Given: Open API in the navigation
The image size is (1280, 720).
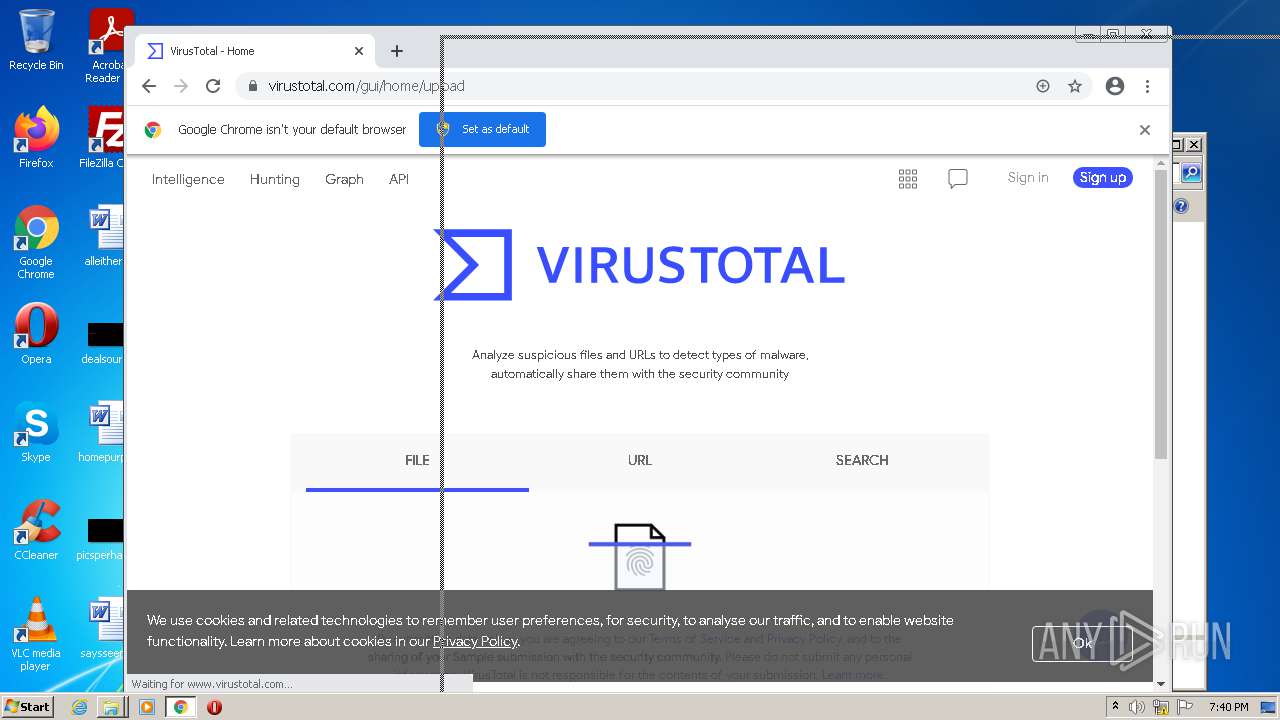Looking at the screenshot, I should 399,179.
